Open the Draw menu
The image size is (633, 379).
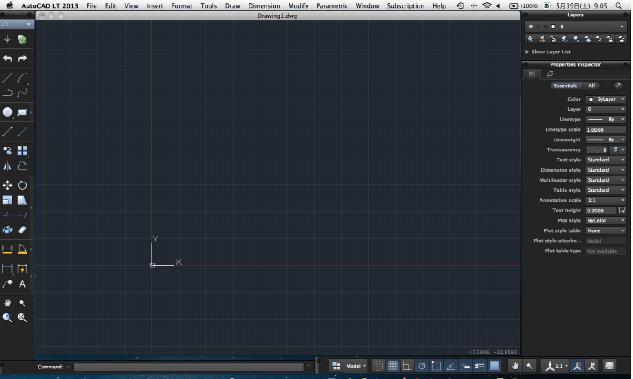click(x=233, y=6)
